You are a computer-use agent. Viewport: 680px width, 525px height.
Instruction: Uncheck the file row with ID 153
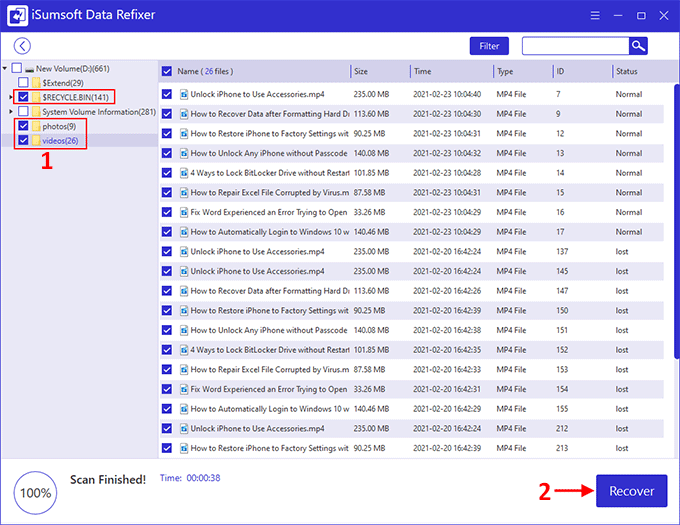click(167, 369)
